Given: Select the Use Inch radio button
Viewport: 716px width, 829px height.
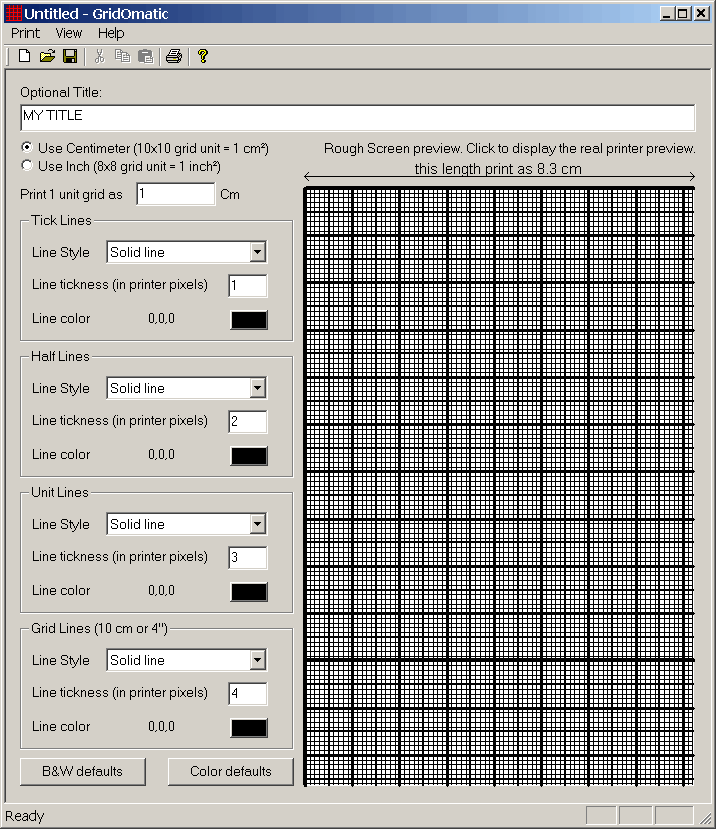Looking at the screenshot, I should click(27, 166).
